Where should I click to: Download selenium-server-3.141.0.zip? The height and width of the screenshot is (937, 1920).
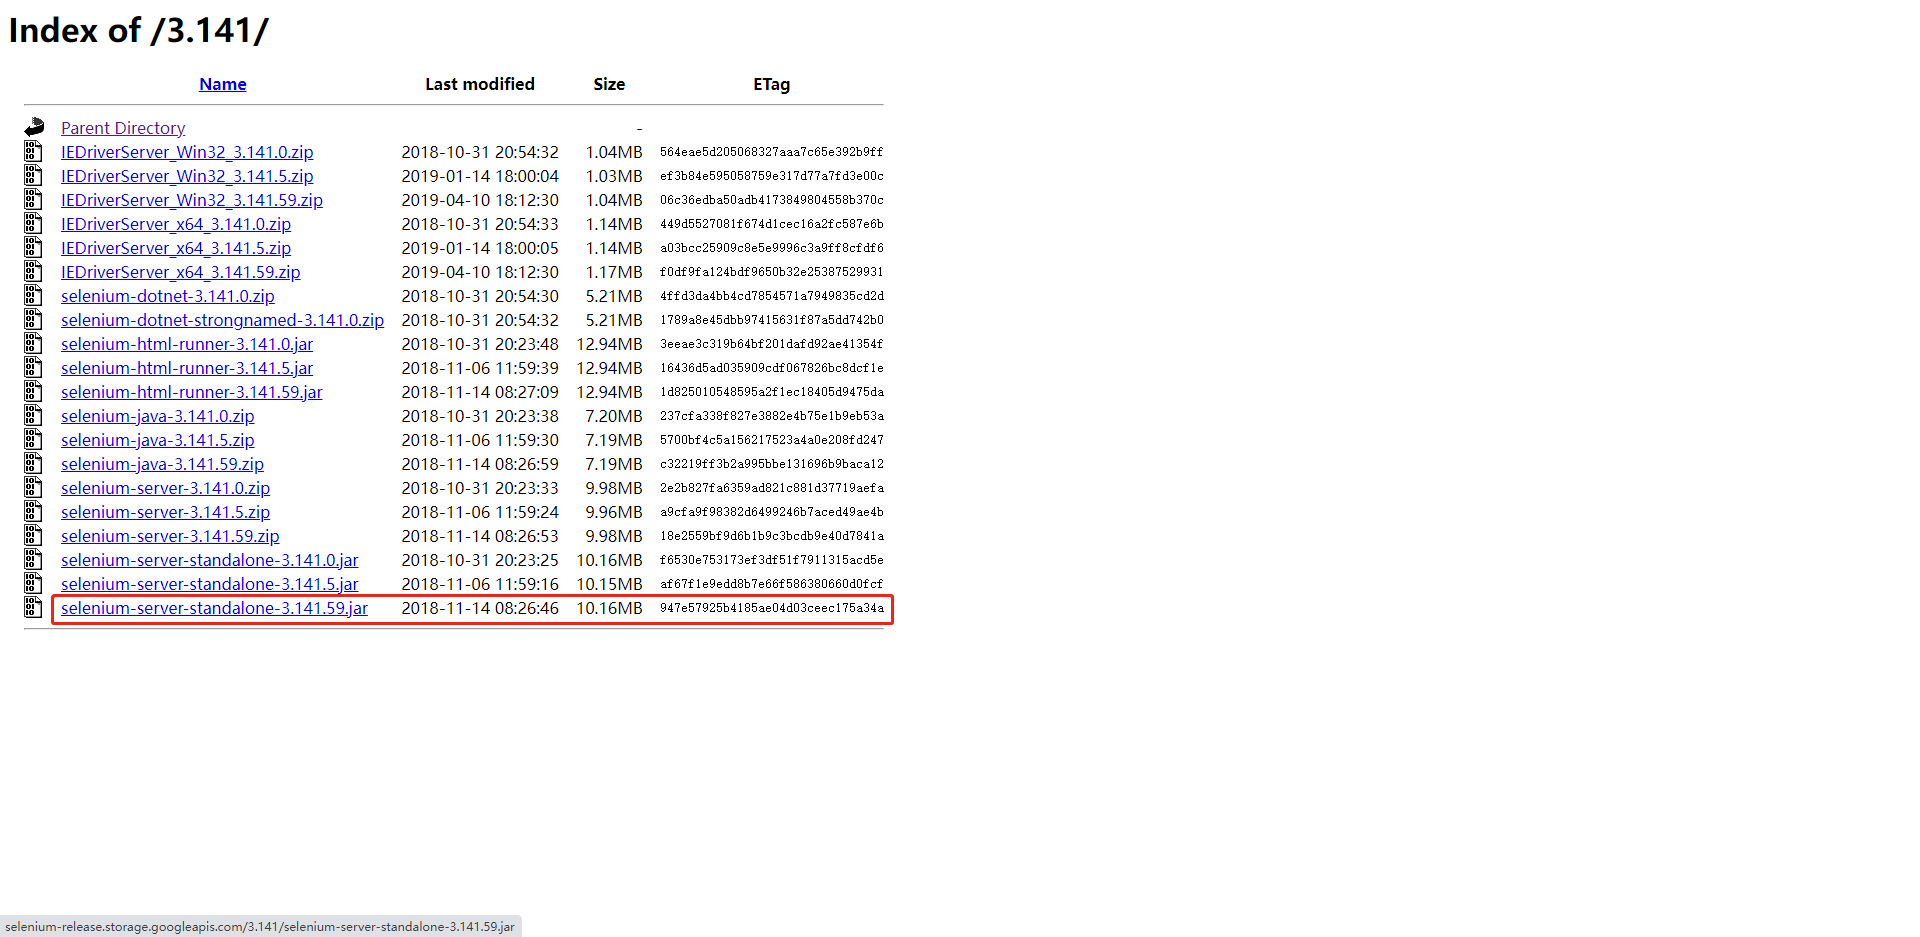coord(165,488)
